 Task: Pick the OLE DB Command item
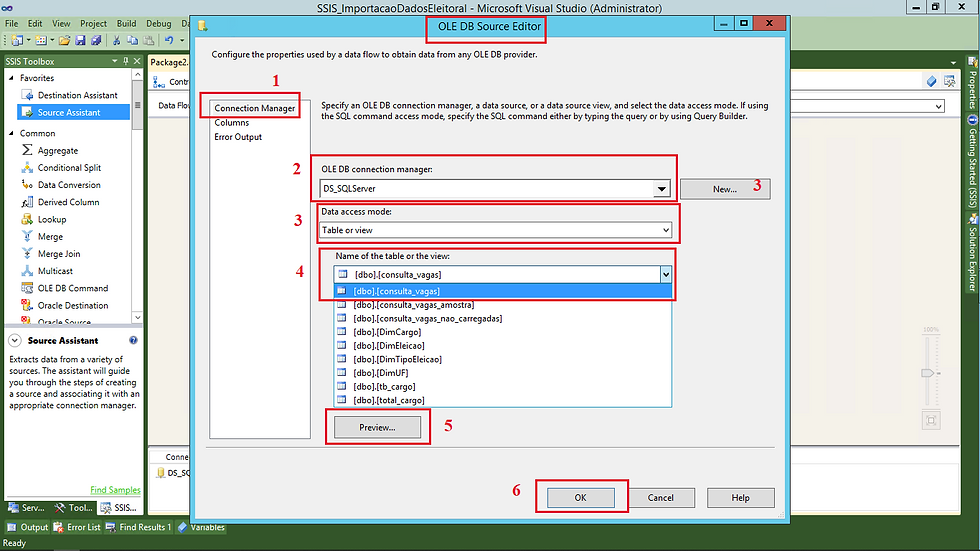(x=72, y=288)
